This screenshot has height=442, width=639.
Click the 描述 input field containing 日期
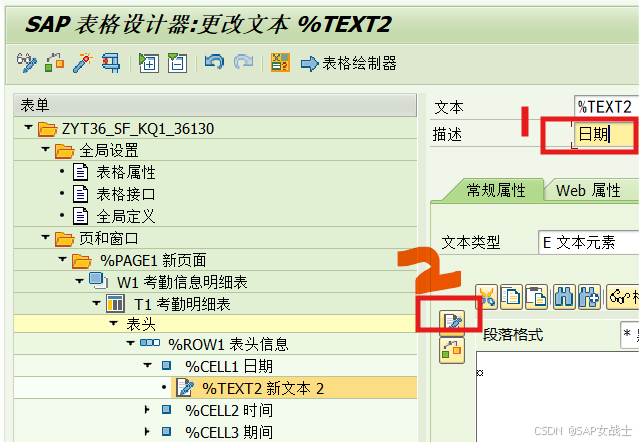[x=606, y=134]
